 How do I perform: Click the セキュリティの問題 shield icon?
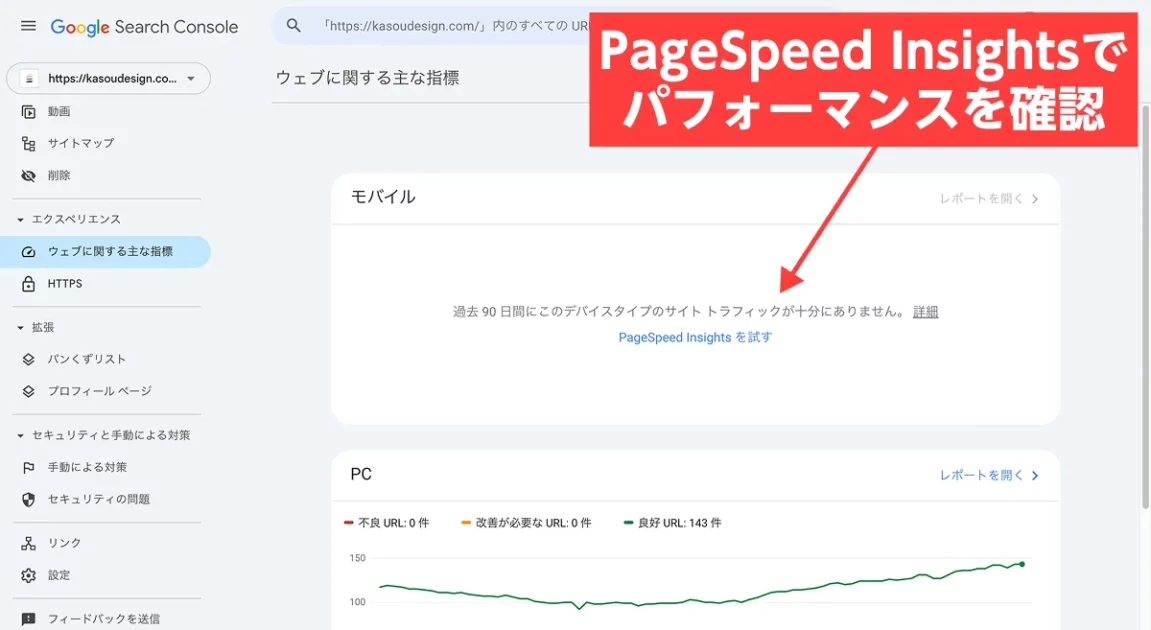[x=29, y=500]
